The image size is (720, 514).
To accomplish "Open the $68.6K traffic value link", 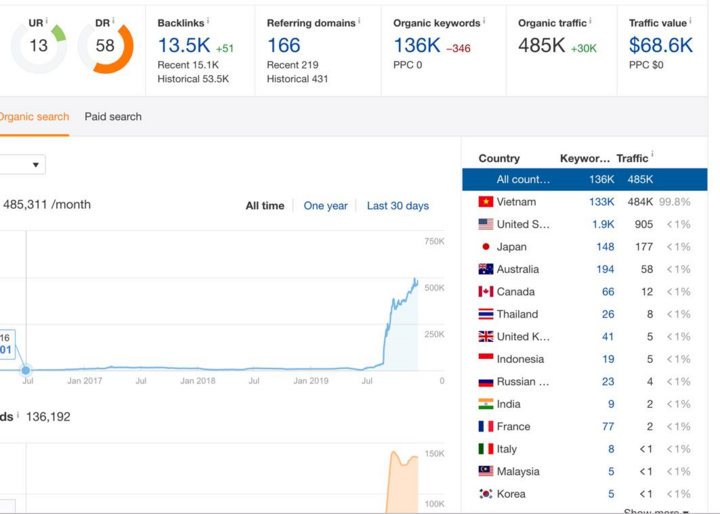I will pyautogui.click(x=661, y=45).
